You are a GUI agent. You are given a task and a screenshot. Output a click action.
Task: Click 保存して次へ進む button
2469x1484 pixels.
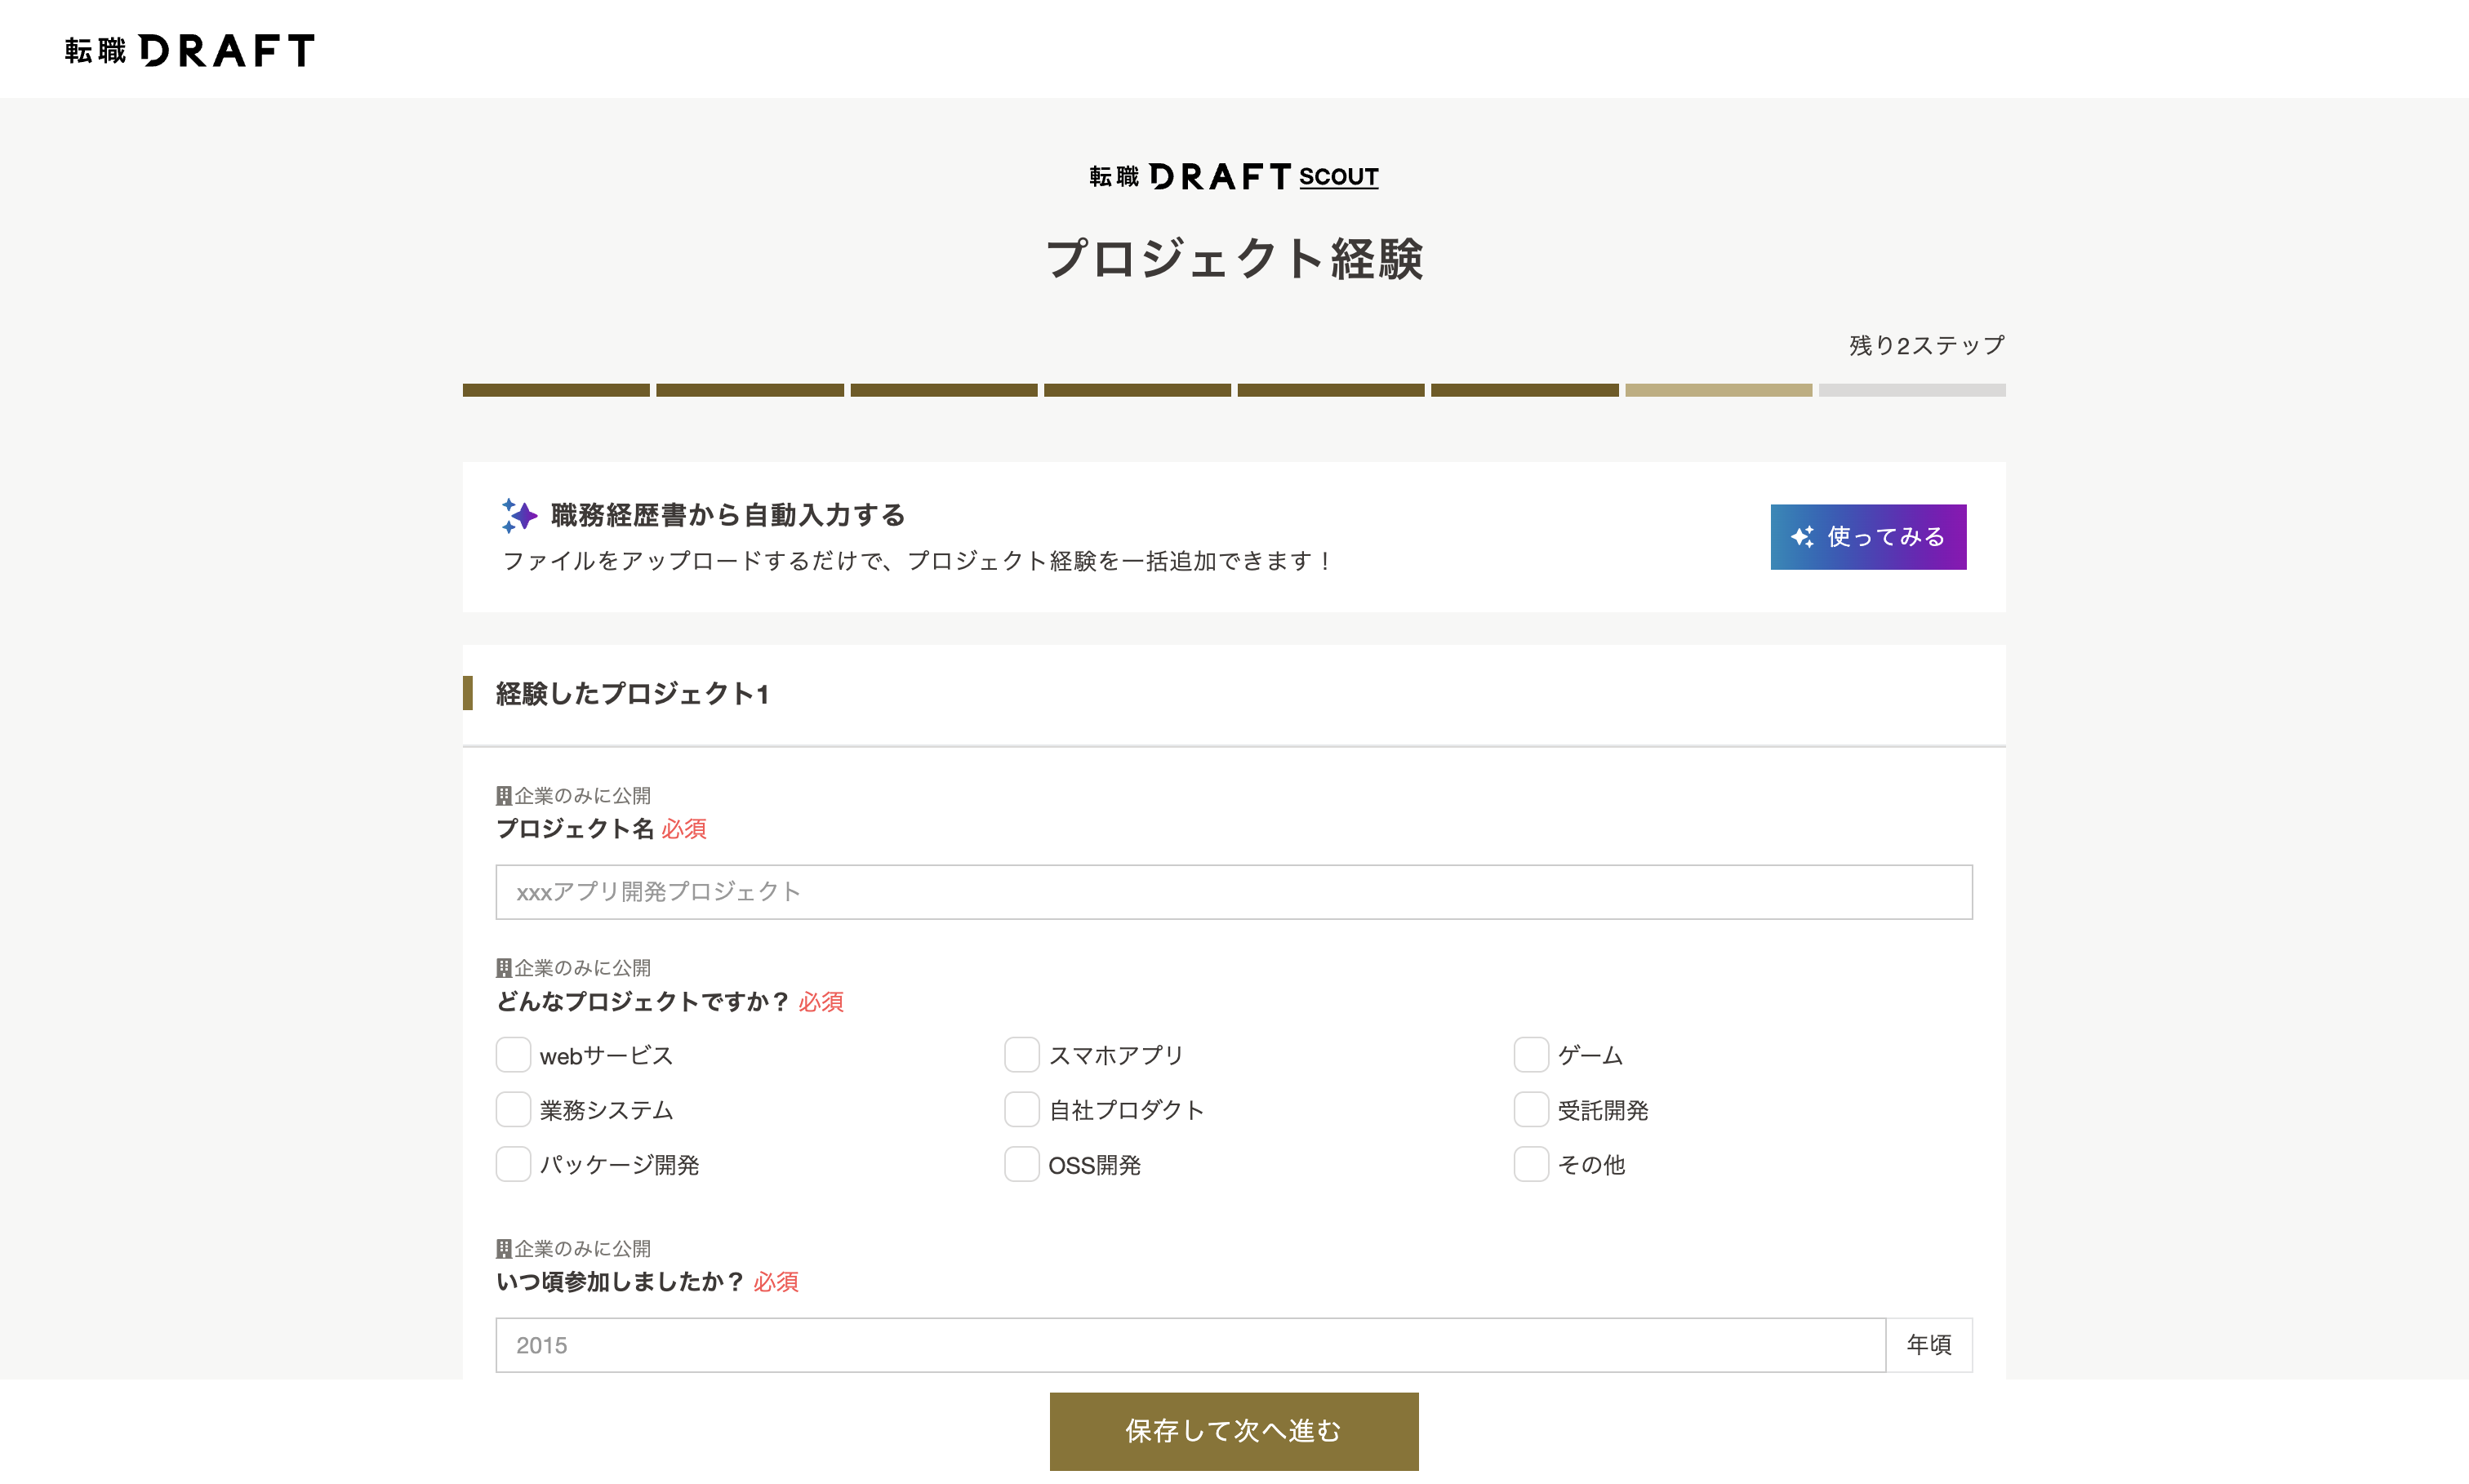click(1233, 1431)
